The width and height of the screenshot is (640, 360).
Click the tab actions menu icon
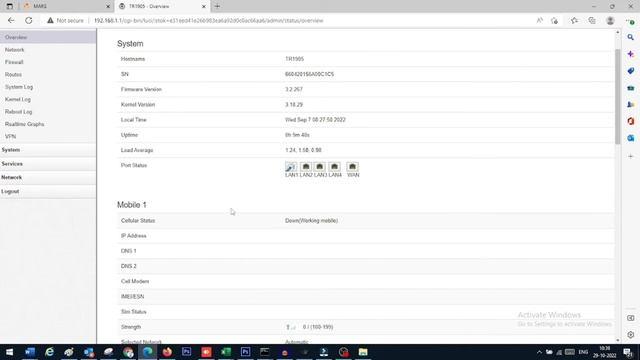tap(9, 6)
